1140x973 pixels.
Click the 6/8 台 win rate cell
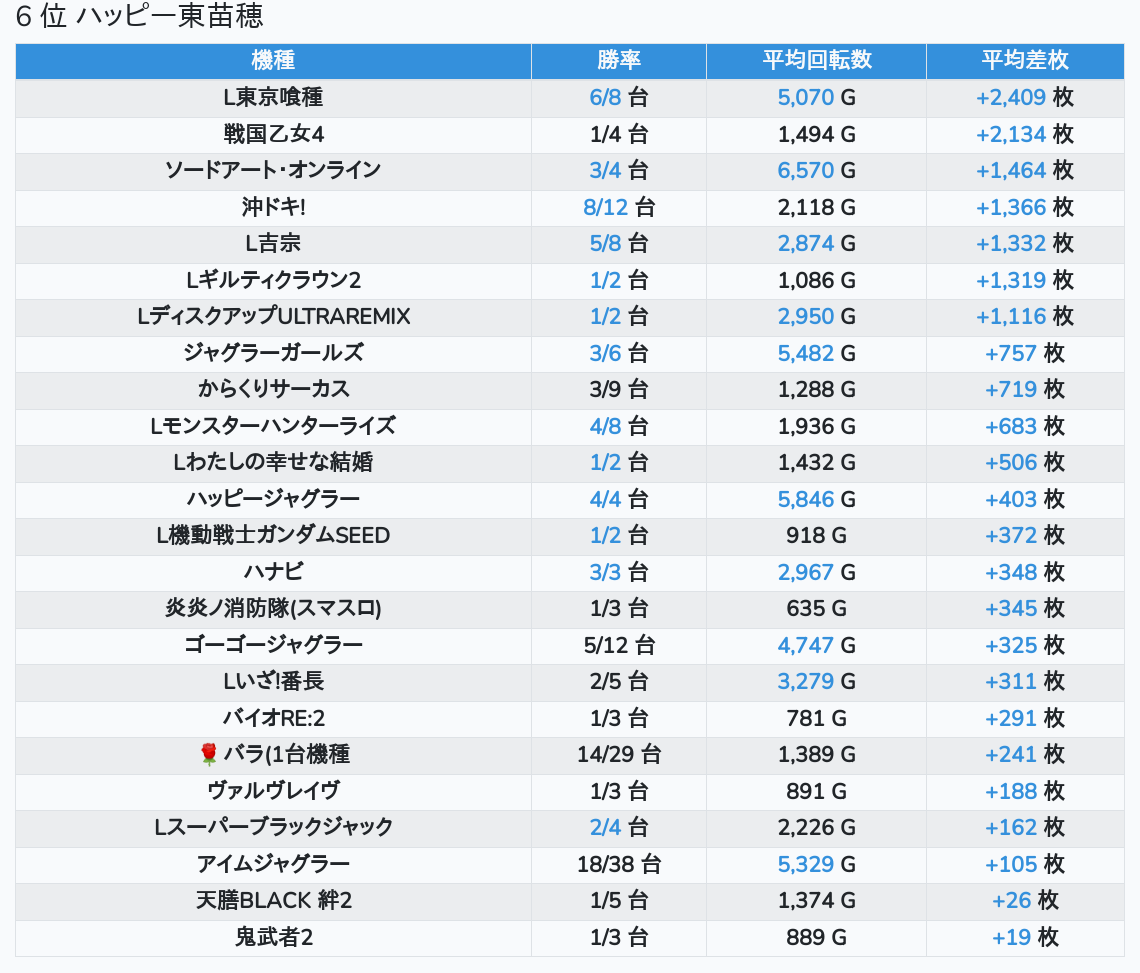[x=619, y=97]
